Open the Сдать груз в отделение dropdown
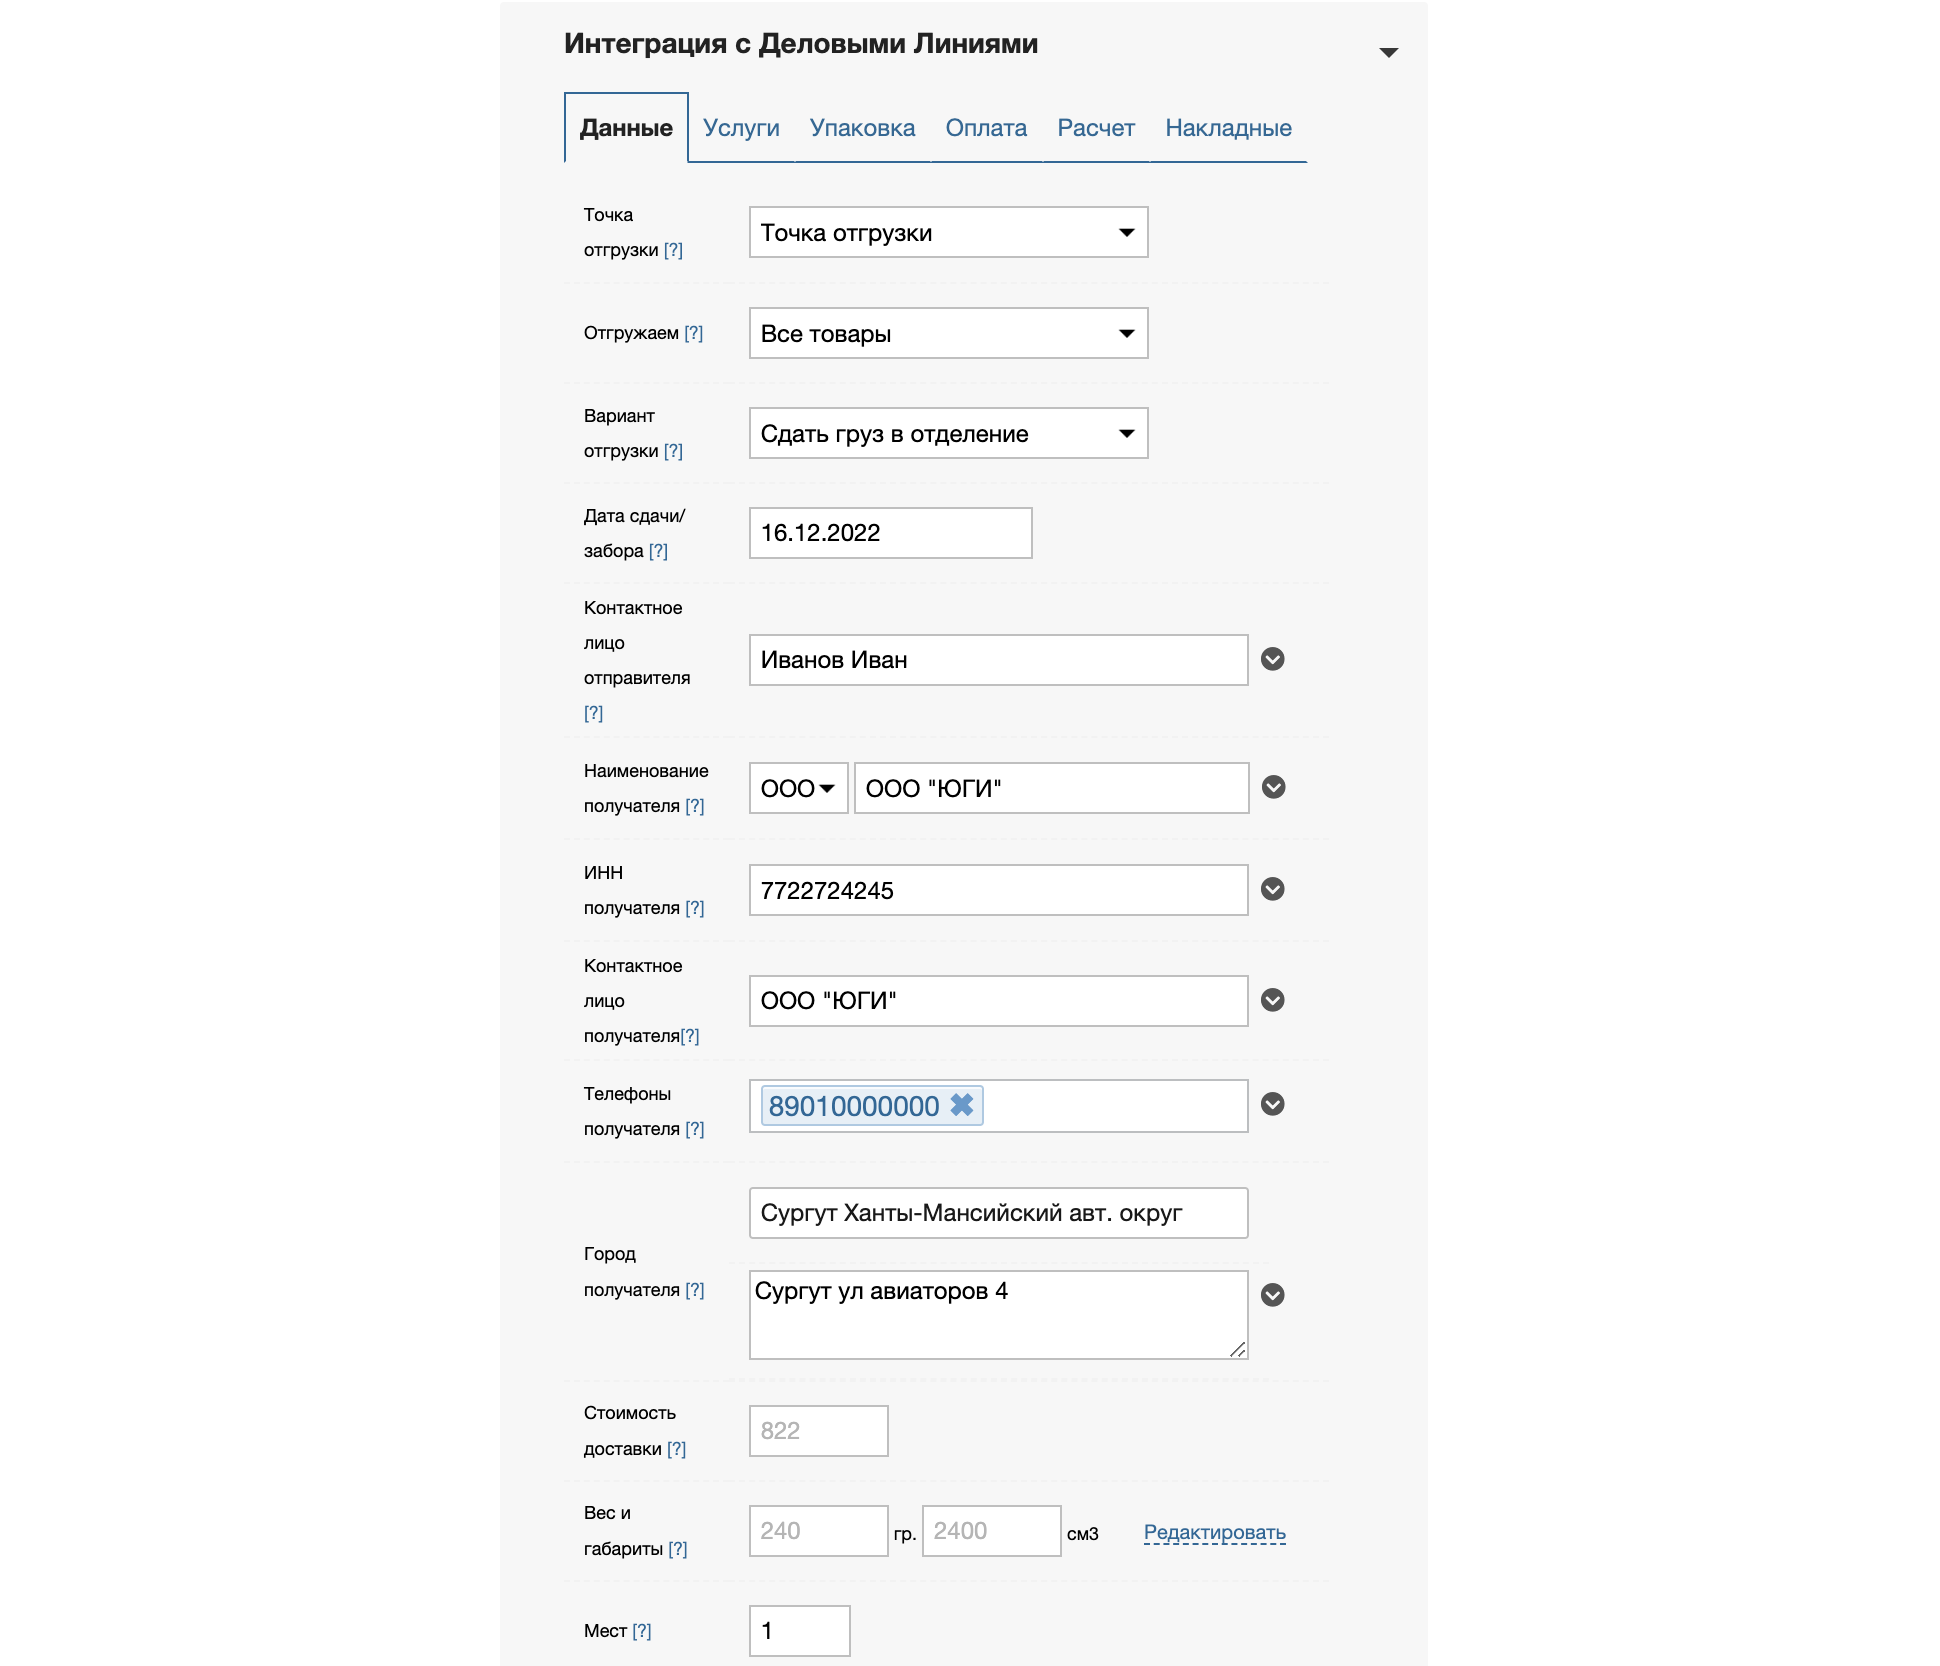 948,433
